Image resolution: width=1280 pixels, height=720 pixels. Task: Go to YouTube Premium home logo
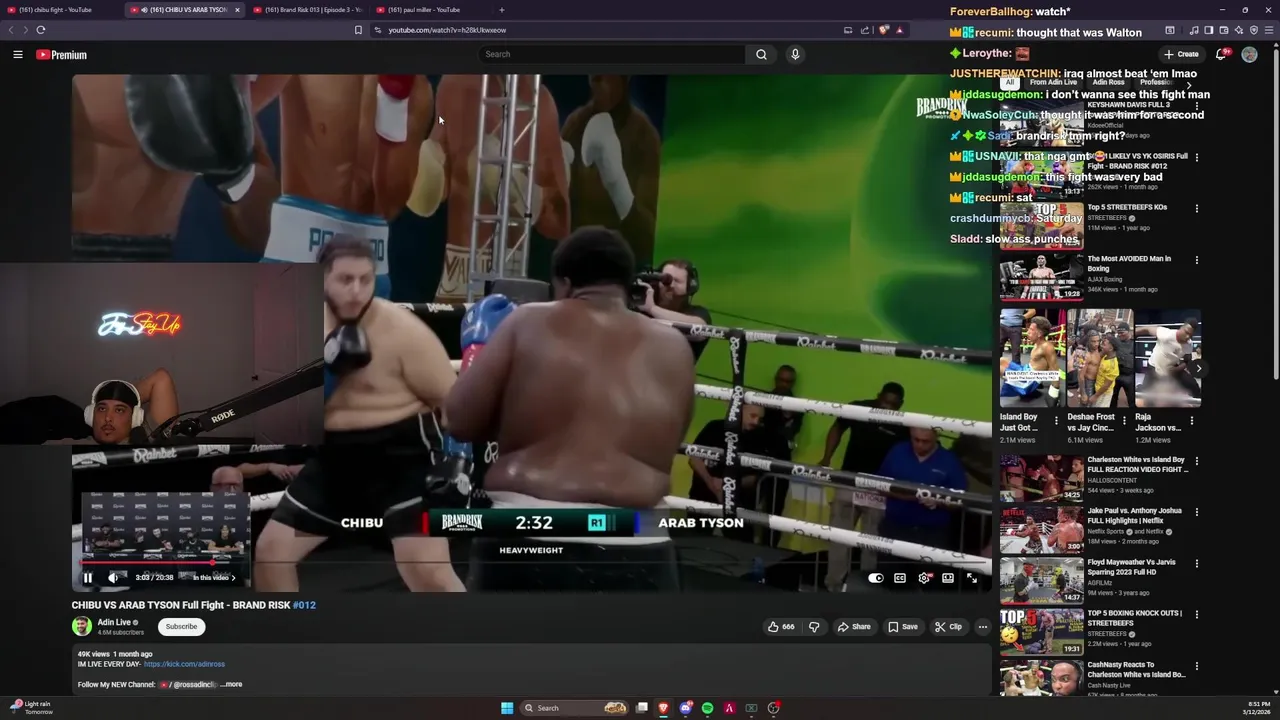click(x=62, y=55)
